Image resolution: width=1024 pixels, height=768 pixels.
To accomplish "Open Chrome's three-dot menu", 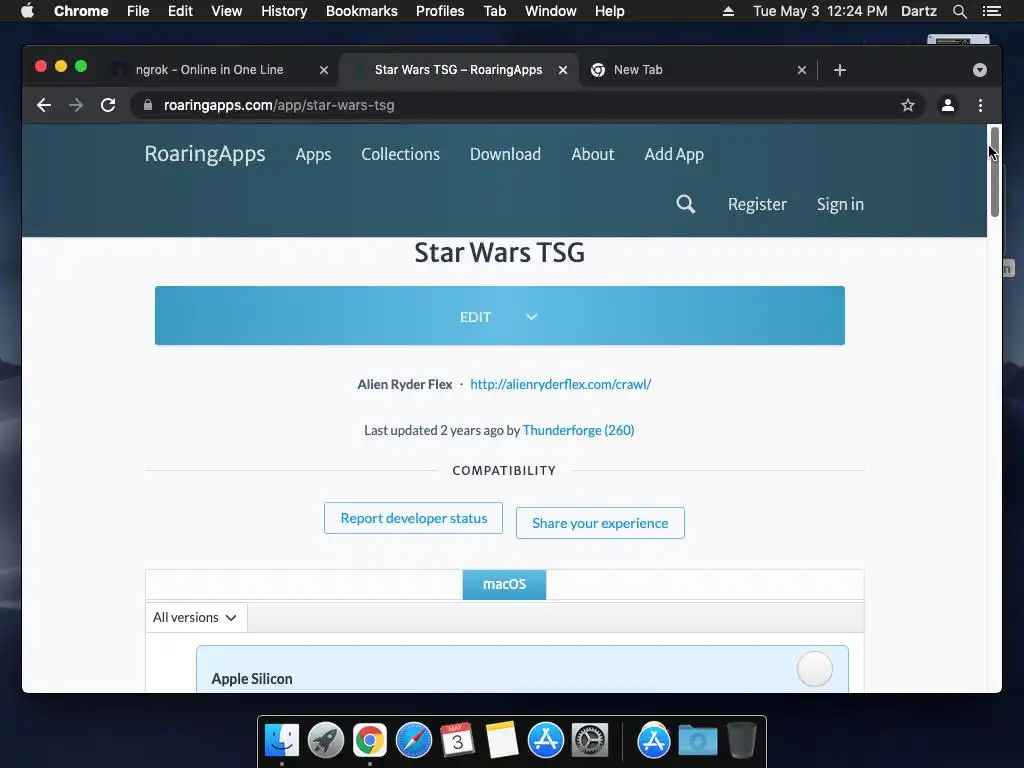I will coord(980,105).
